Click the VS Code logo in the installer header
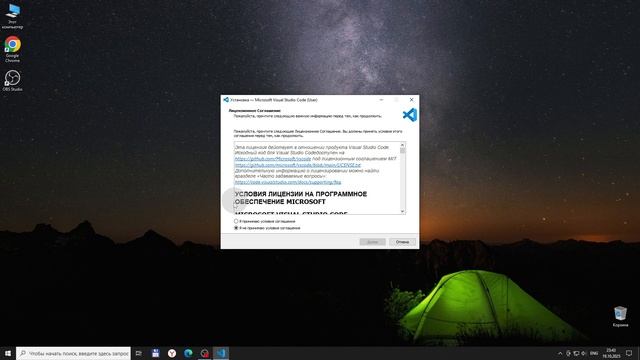The height and width of the screenshot is (360, 640). (x=410, y=115)
